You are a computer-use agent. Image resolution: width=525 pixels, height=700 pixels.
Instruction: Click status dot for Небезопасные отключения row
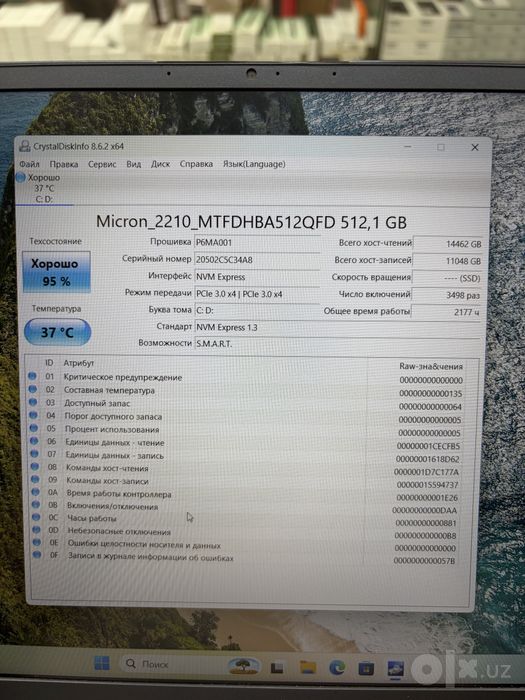pyautogui.click(x=37, y=530)
